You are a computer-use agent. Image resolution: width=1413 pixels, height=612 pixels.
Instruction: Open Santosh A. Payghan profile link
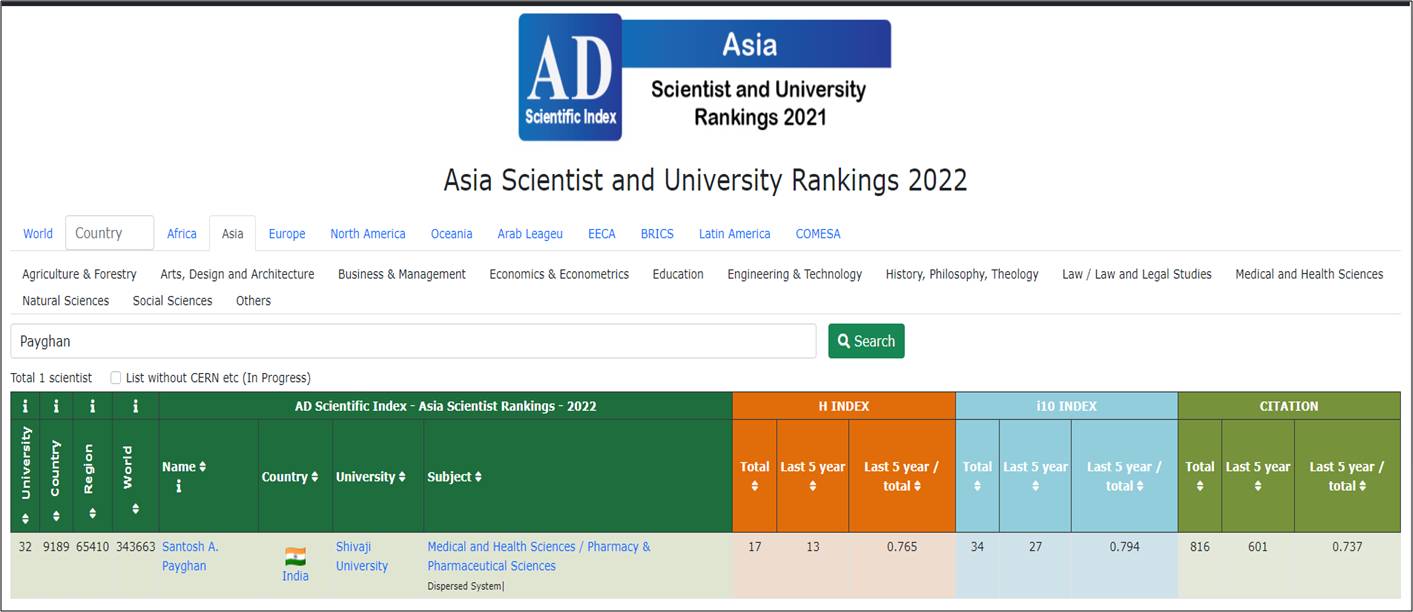coord(190,556)
